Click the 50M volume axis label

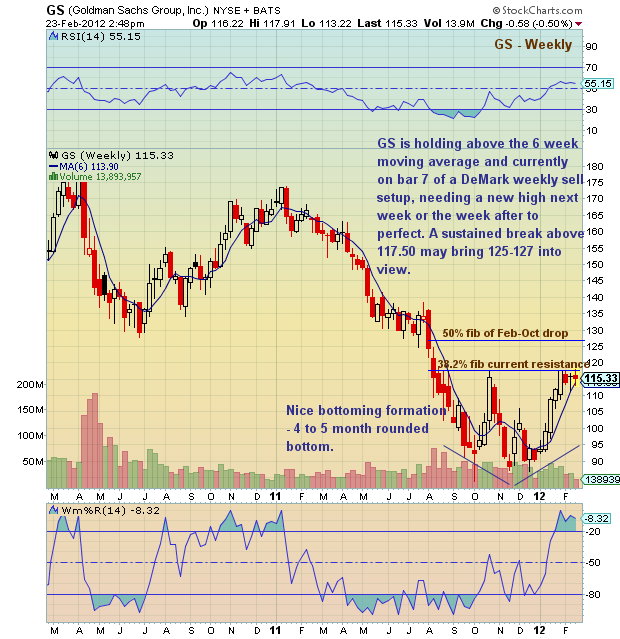pyautogui.click(x=33, y=461)
